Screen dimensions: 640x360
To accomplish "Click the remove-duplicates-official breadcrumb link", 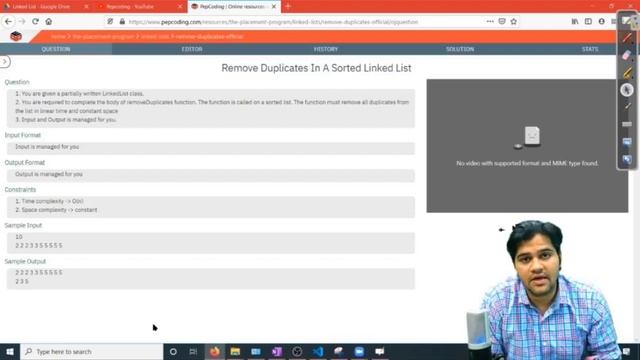I will (x=209, y=36).
